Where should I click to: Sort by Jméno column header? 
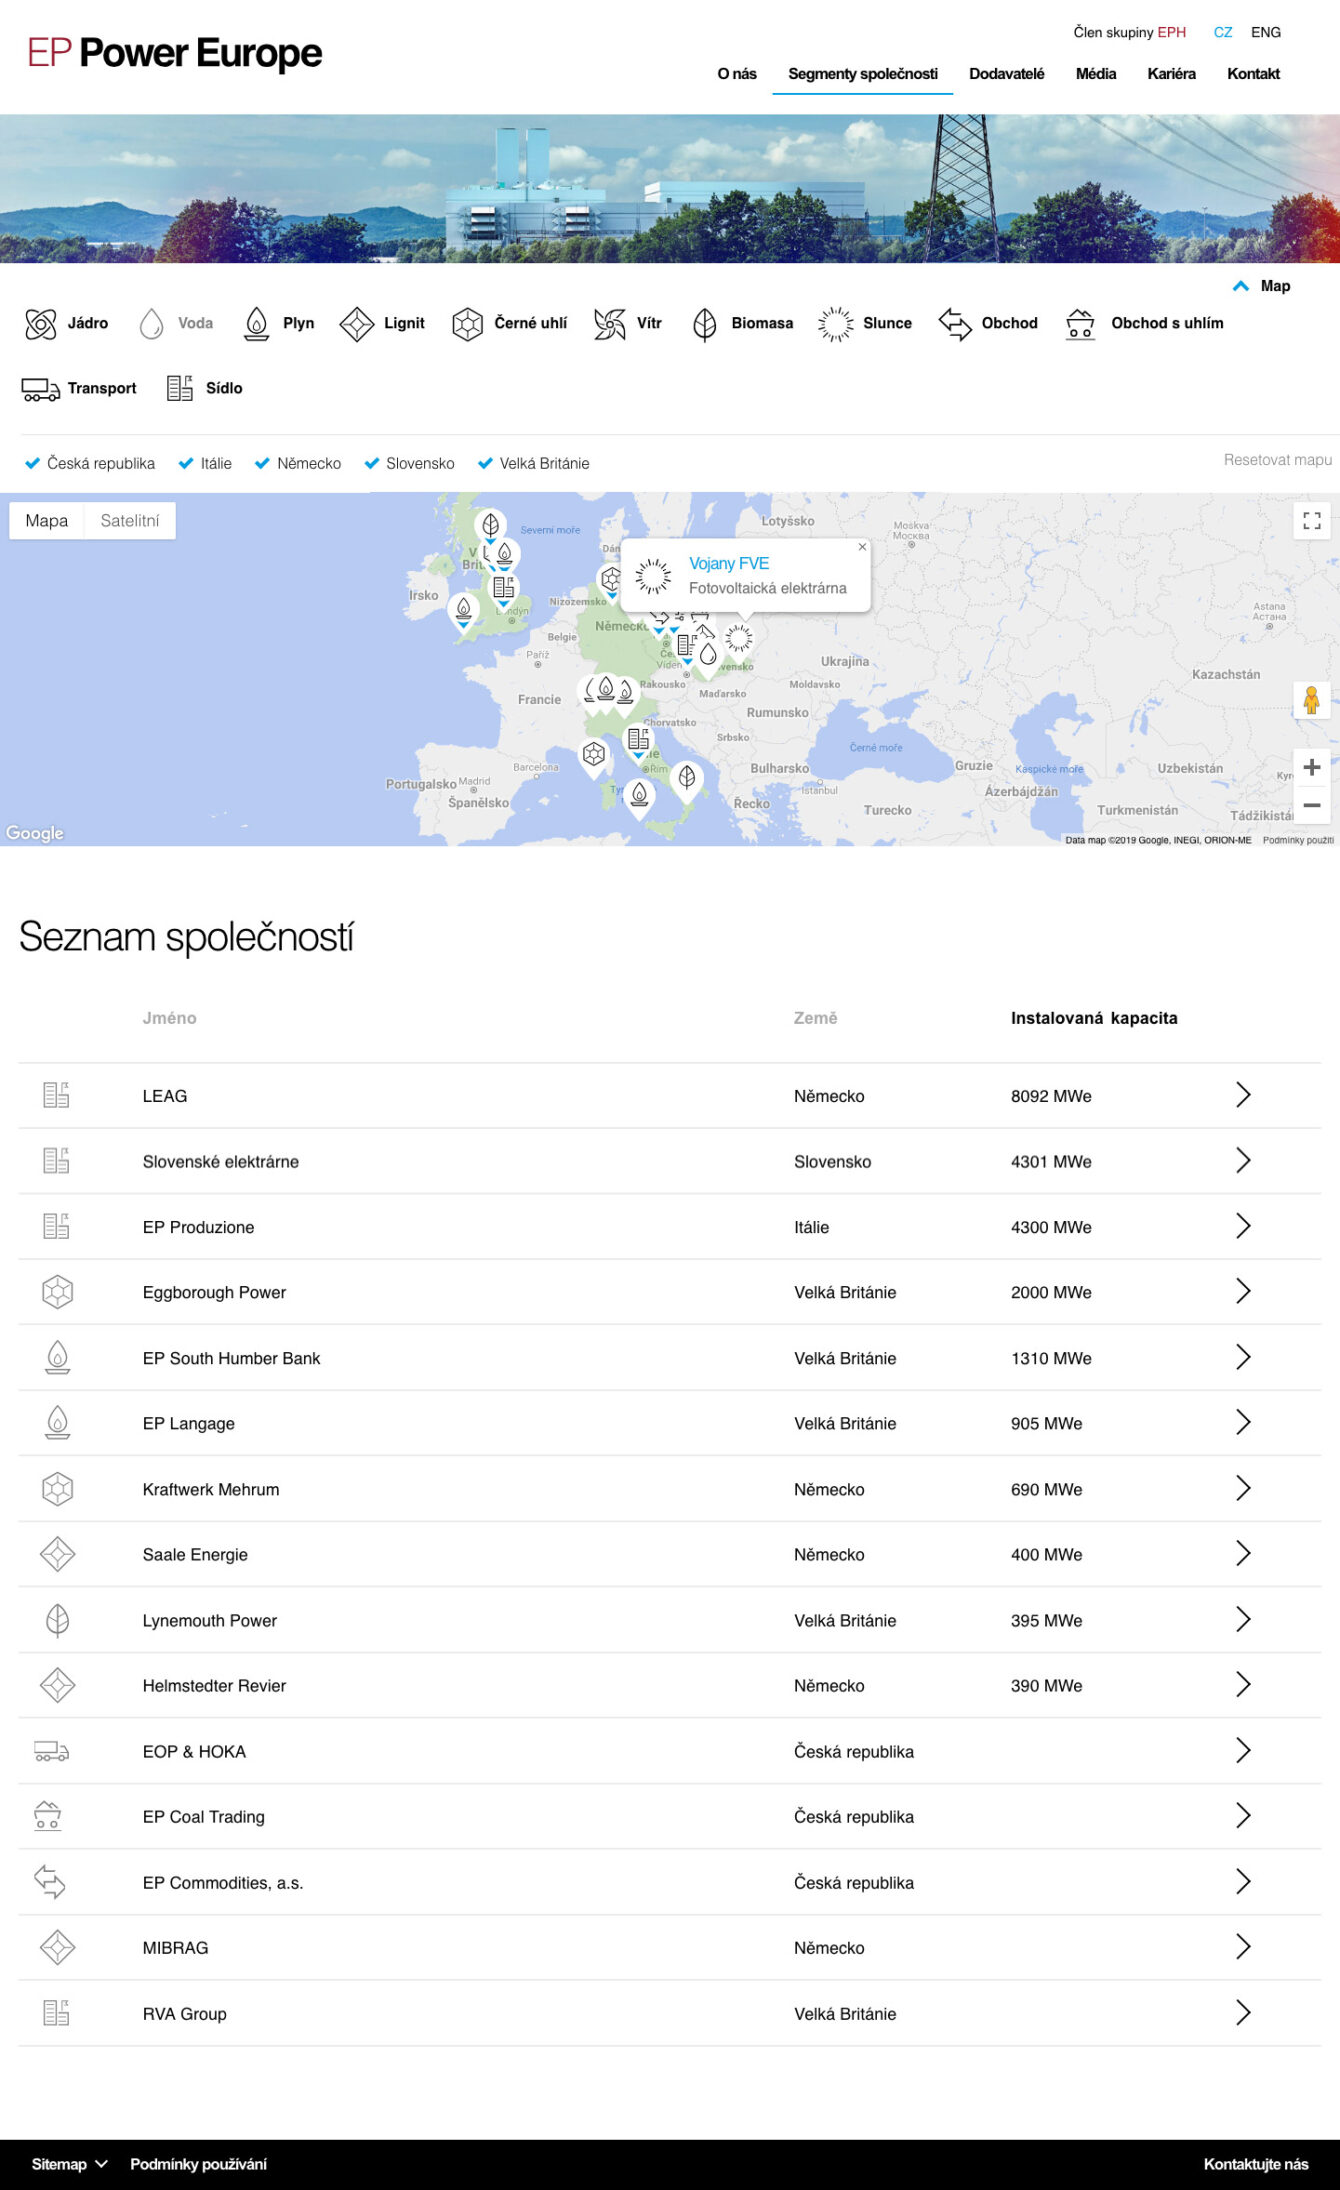pos(169,1018)
